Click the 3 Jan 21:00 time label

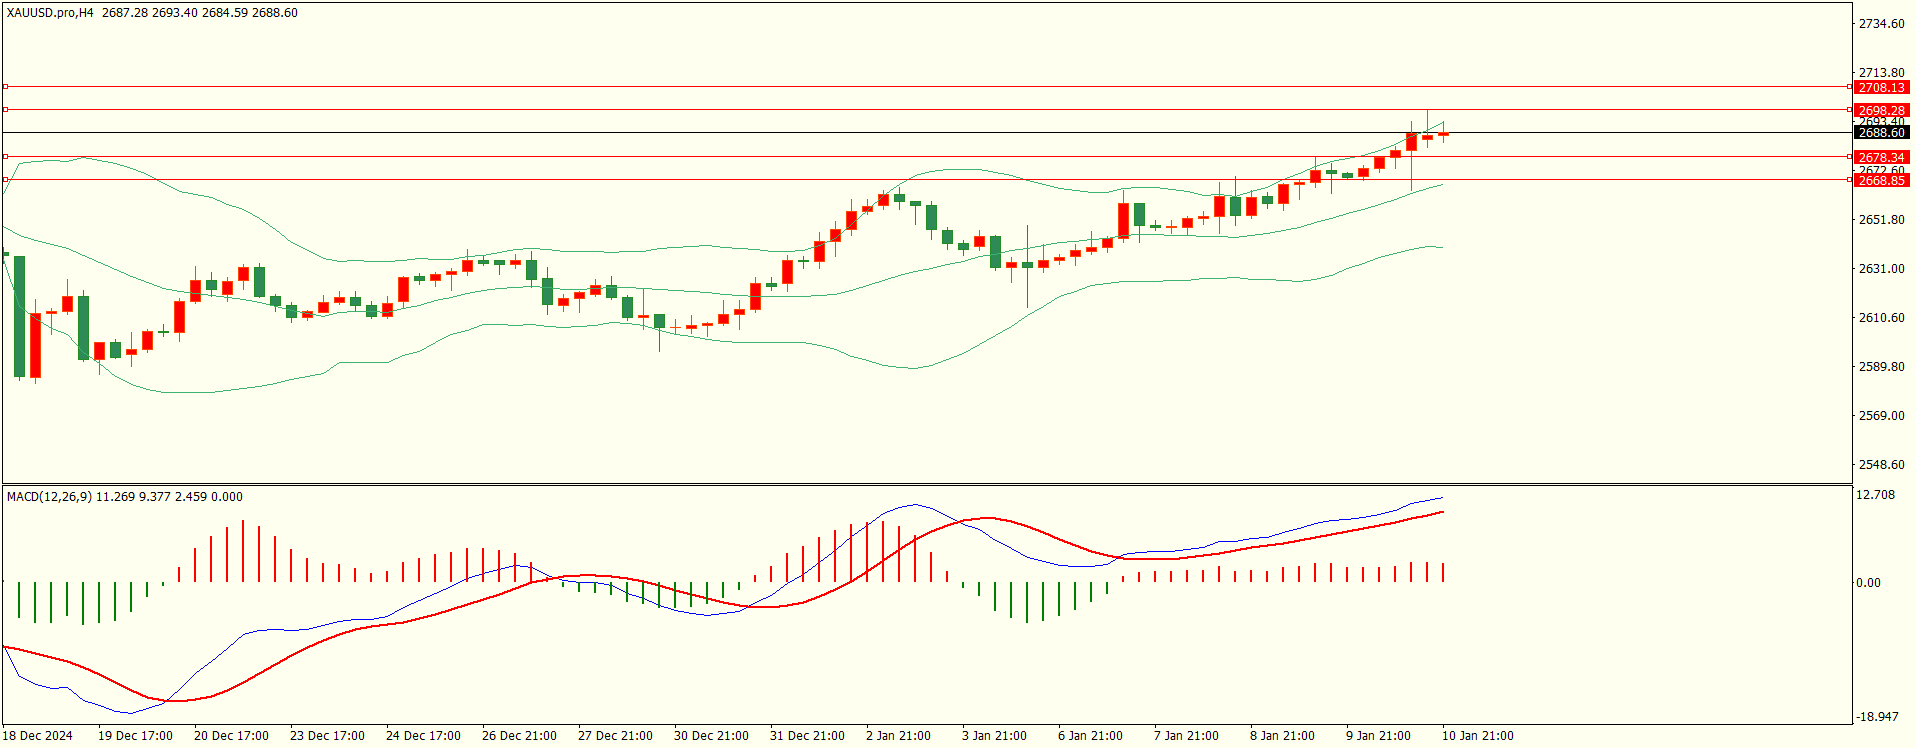point(994,735)
